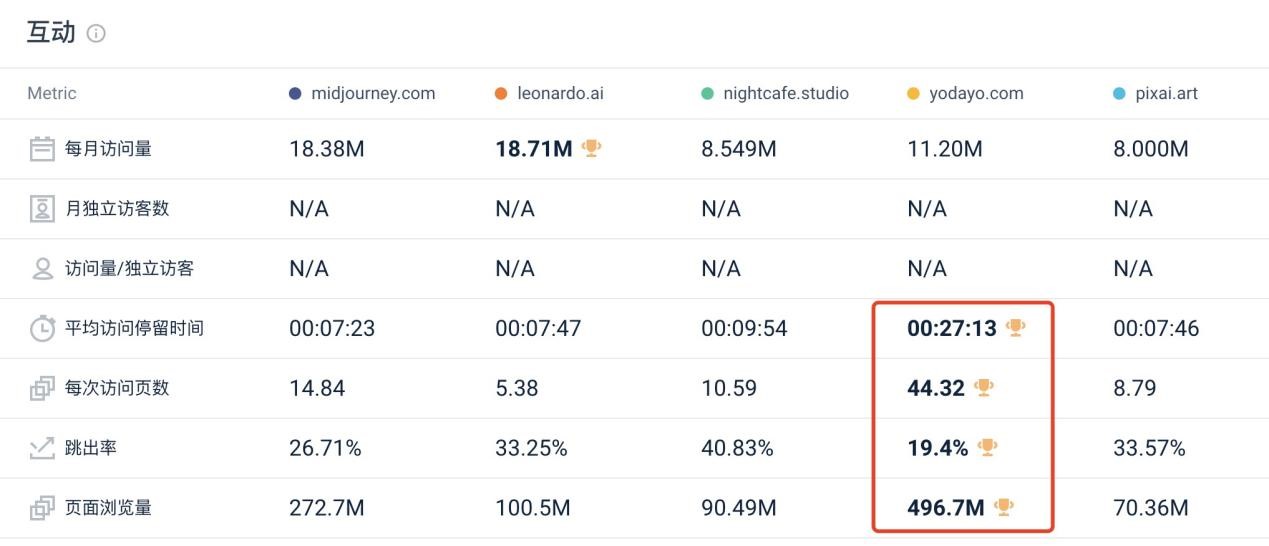Open the leonardo.ai column header link
The width and height of the screenshot is (1269, 546).
[x=560, y=94]
